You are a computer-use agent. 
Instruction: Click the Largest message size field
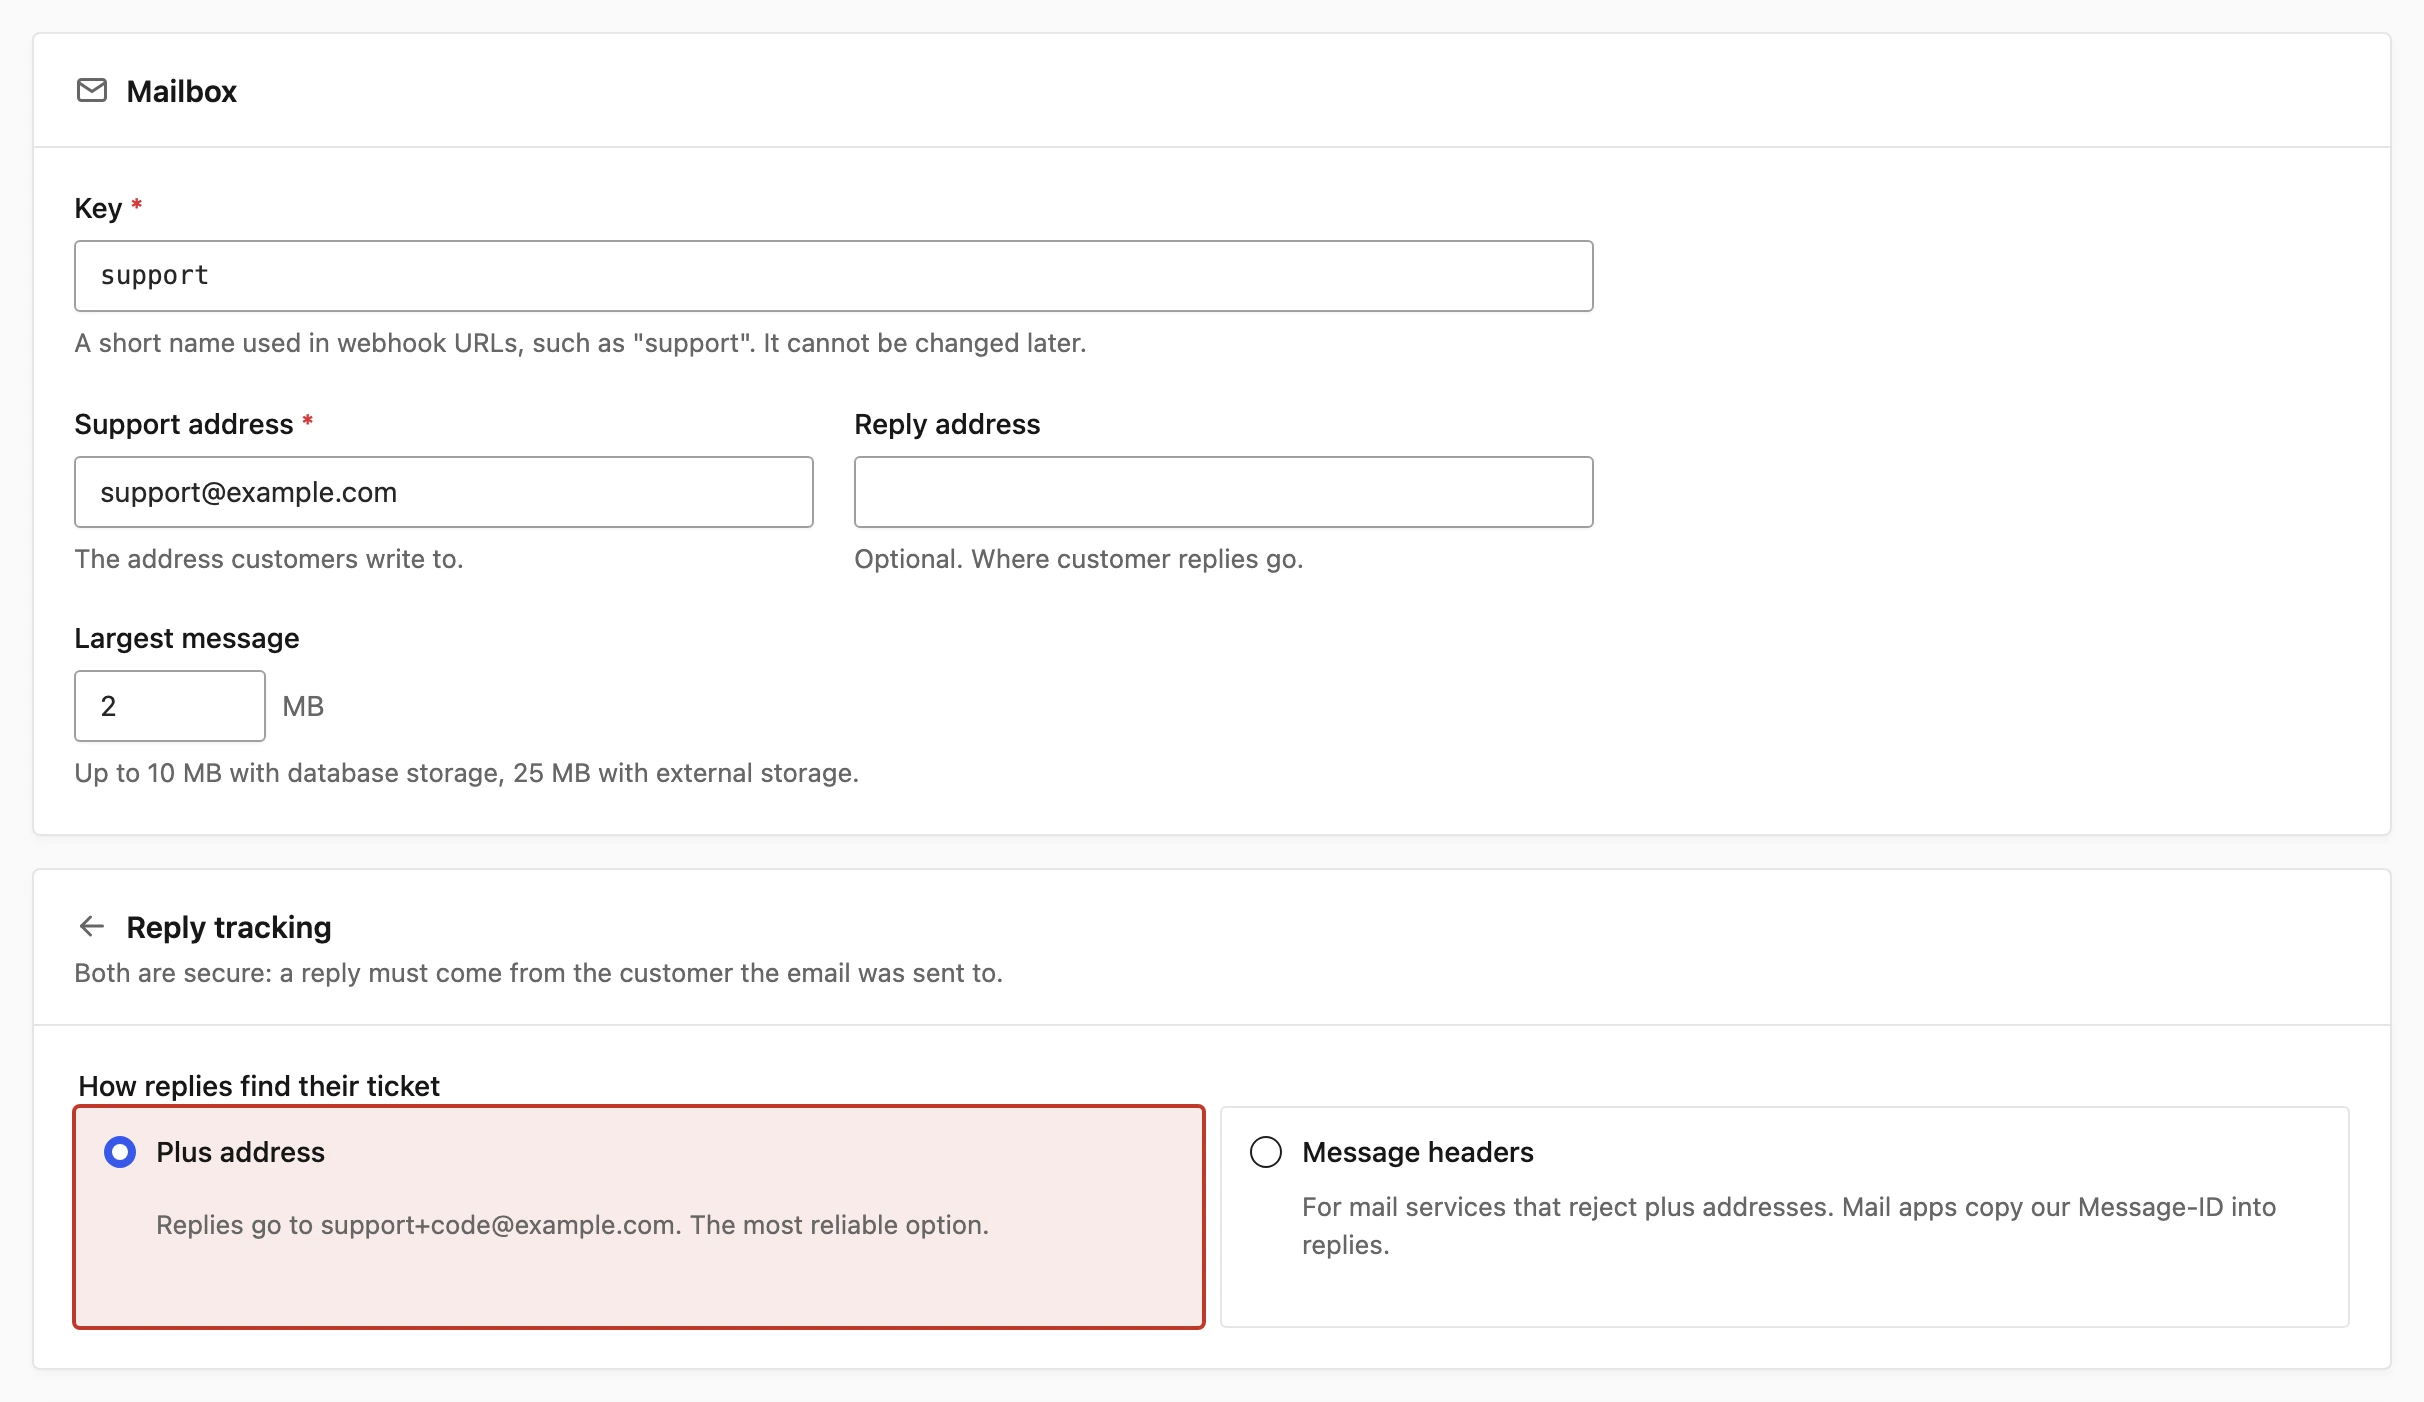pos(170,706)
